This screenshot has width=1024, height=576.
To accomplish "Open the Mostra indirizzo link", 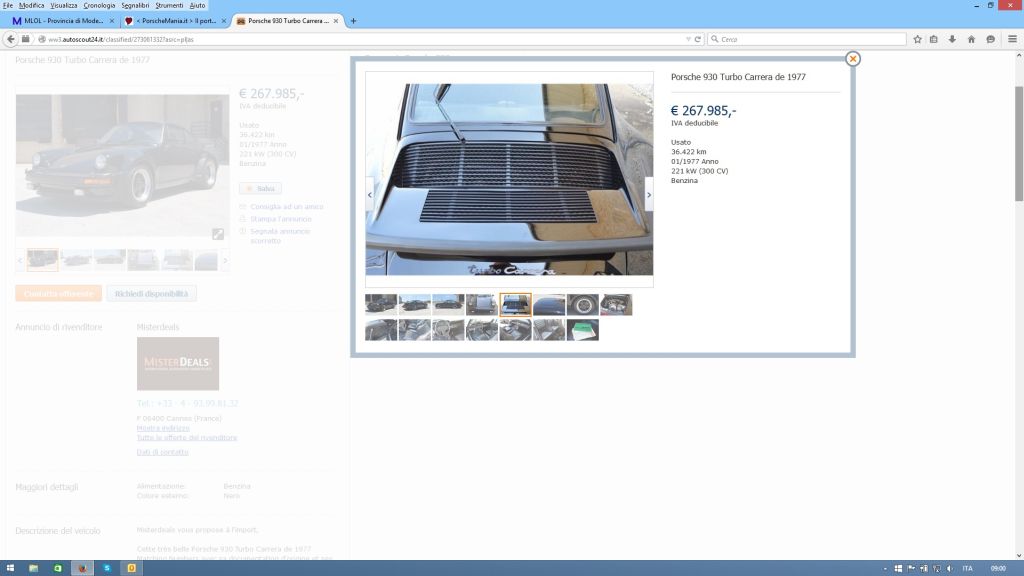I will pos(163,428).
